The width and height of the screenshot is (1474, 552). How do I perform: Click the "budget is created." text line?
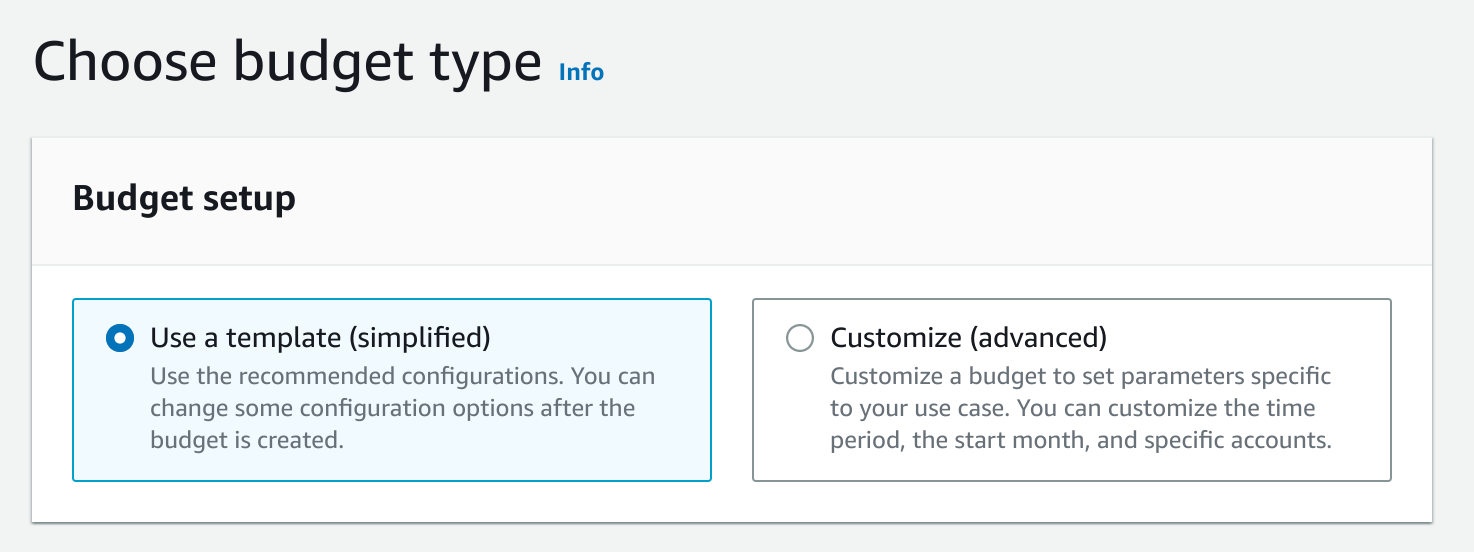pos(247,440)
